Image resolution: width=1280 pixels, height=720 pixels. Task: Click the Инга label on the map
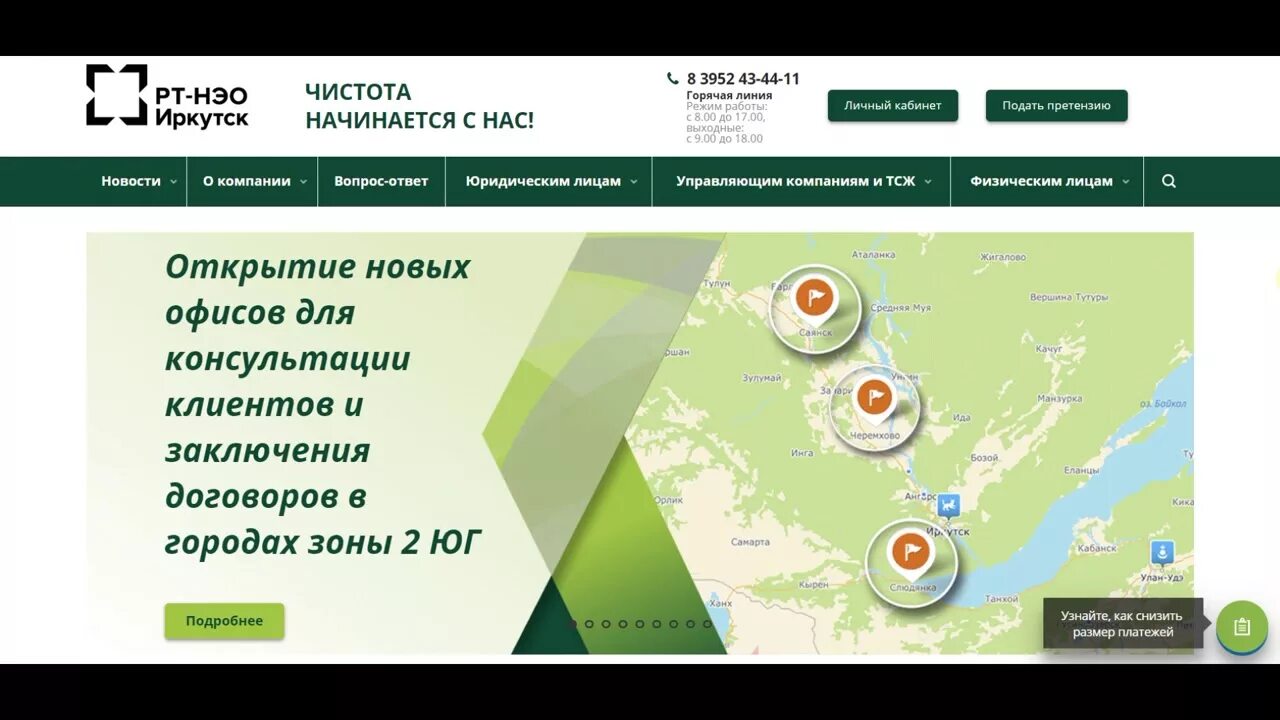point(802,453)
